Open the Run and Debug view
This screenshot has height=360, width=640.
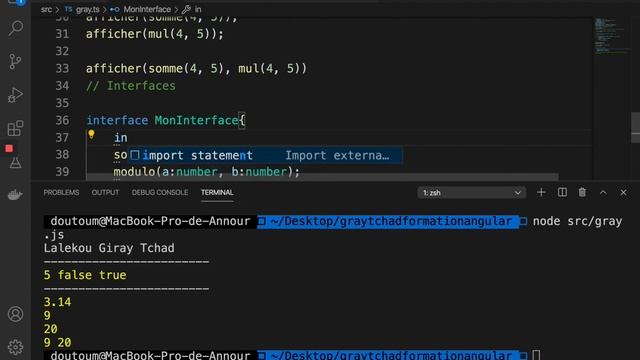[16, 95]
